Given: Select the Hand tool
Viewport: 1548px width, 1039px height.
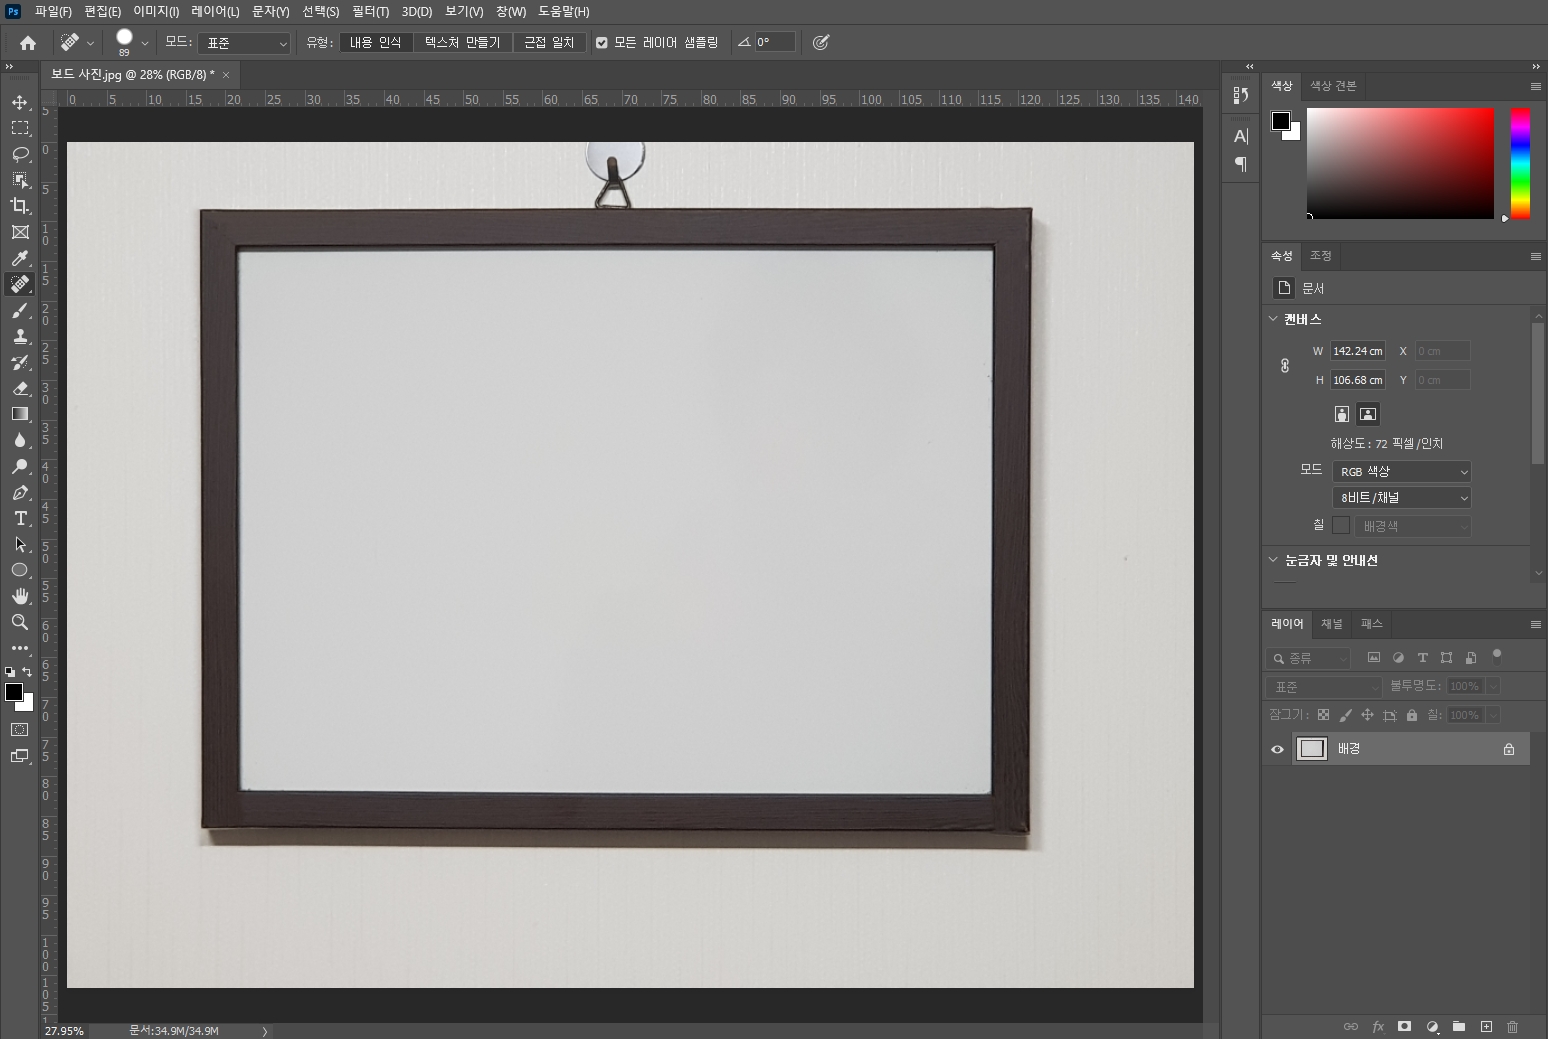Looking at the screenshot, I should [20, 596].
